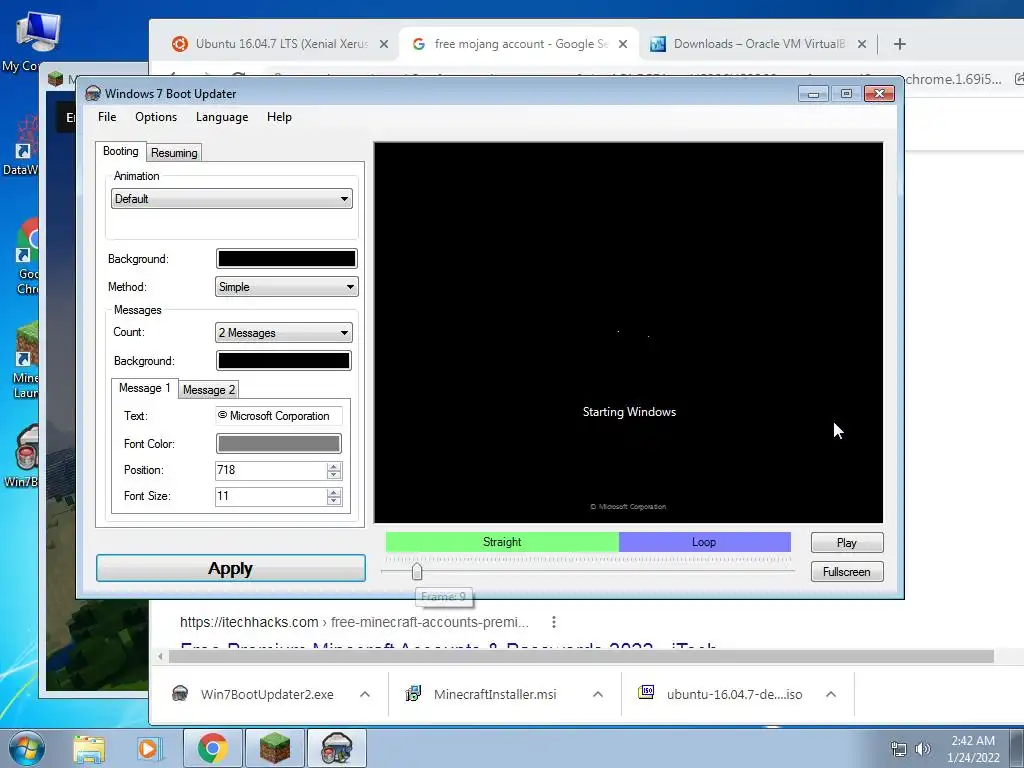Switch to the Message 2 tab
The image size is (1024, 768).
tap(209, 390)
